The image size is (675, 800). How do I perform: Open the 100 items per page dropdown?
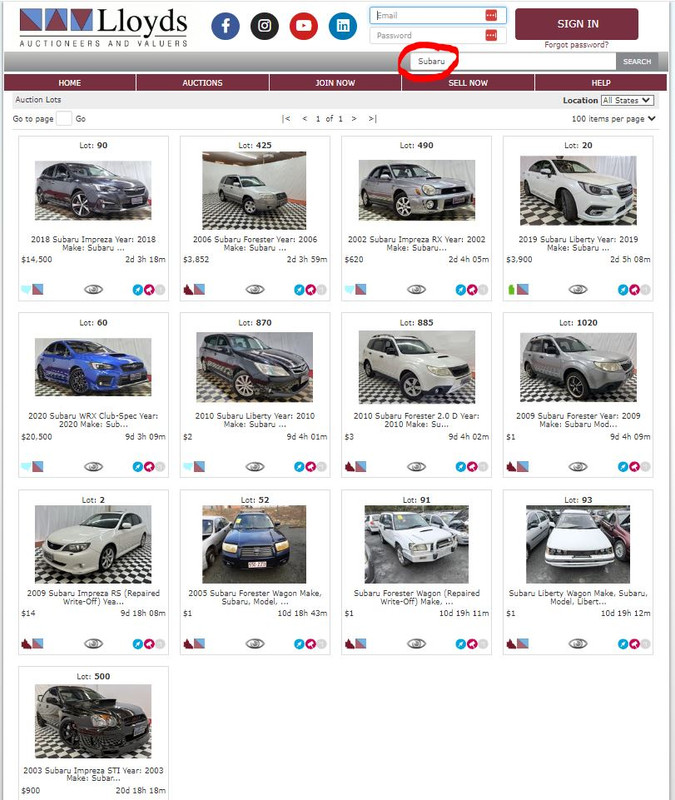613,118
